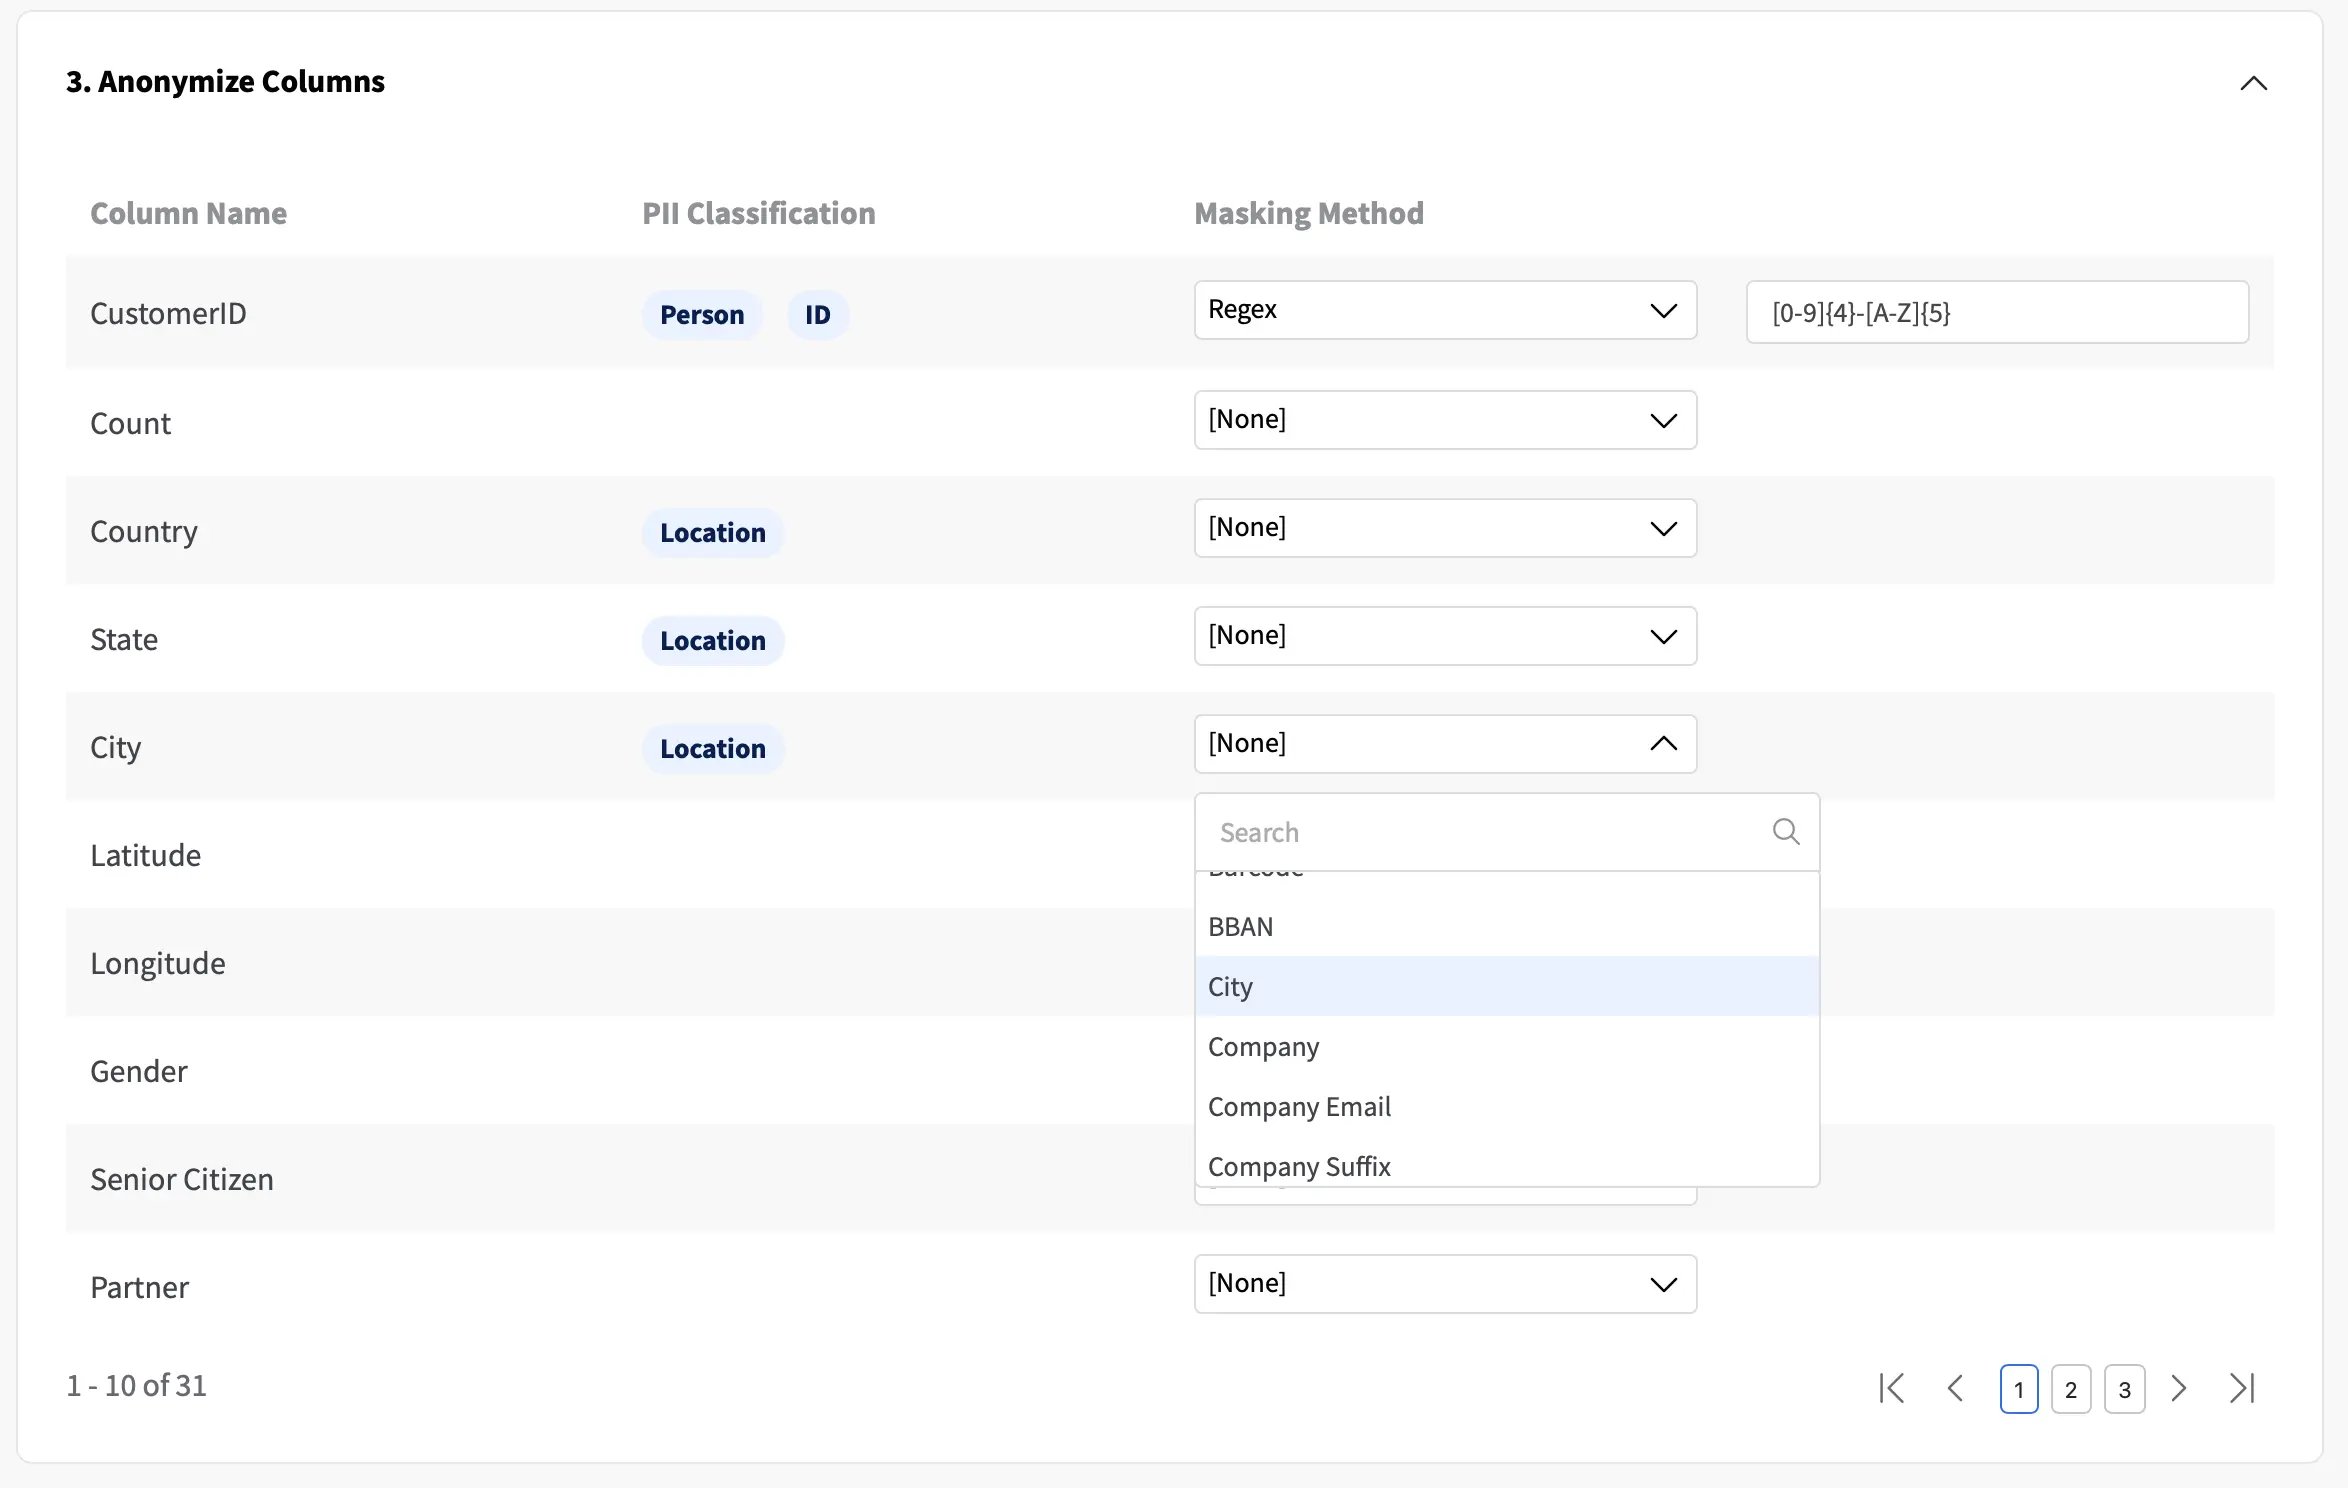Click the '1 - 10 of 31' count text
Image resolution: width=2348 pixels, height=1488 pixels.
click(137, 1385)
